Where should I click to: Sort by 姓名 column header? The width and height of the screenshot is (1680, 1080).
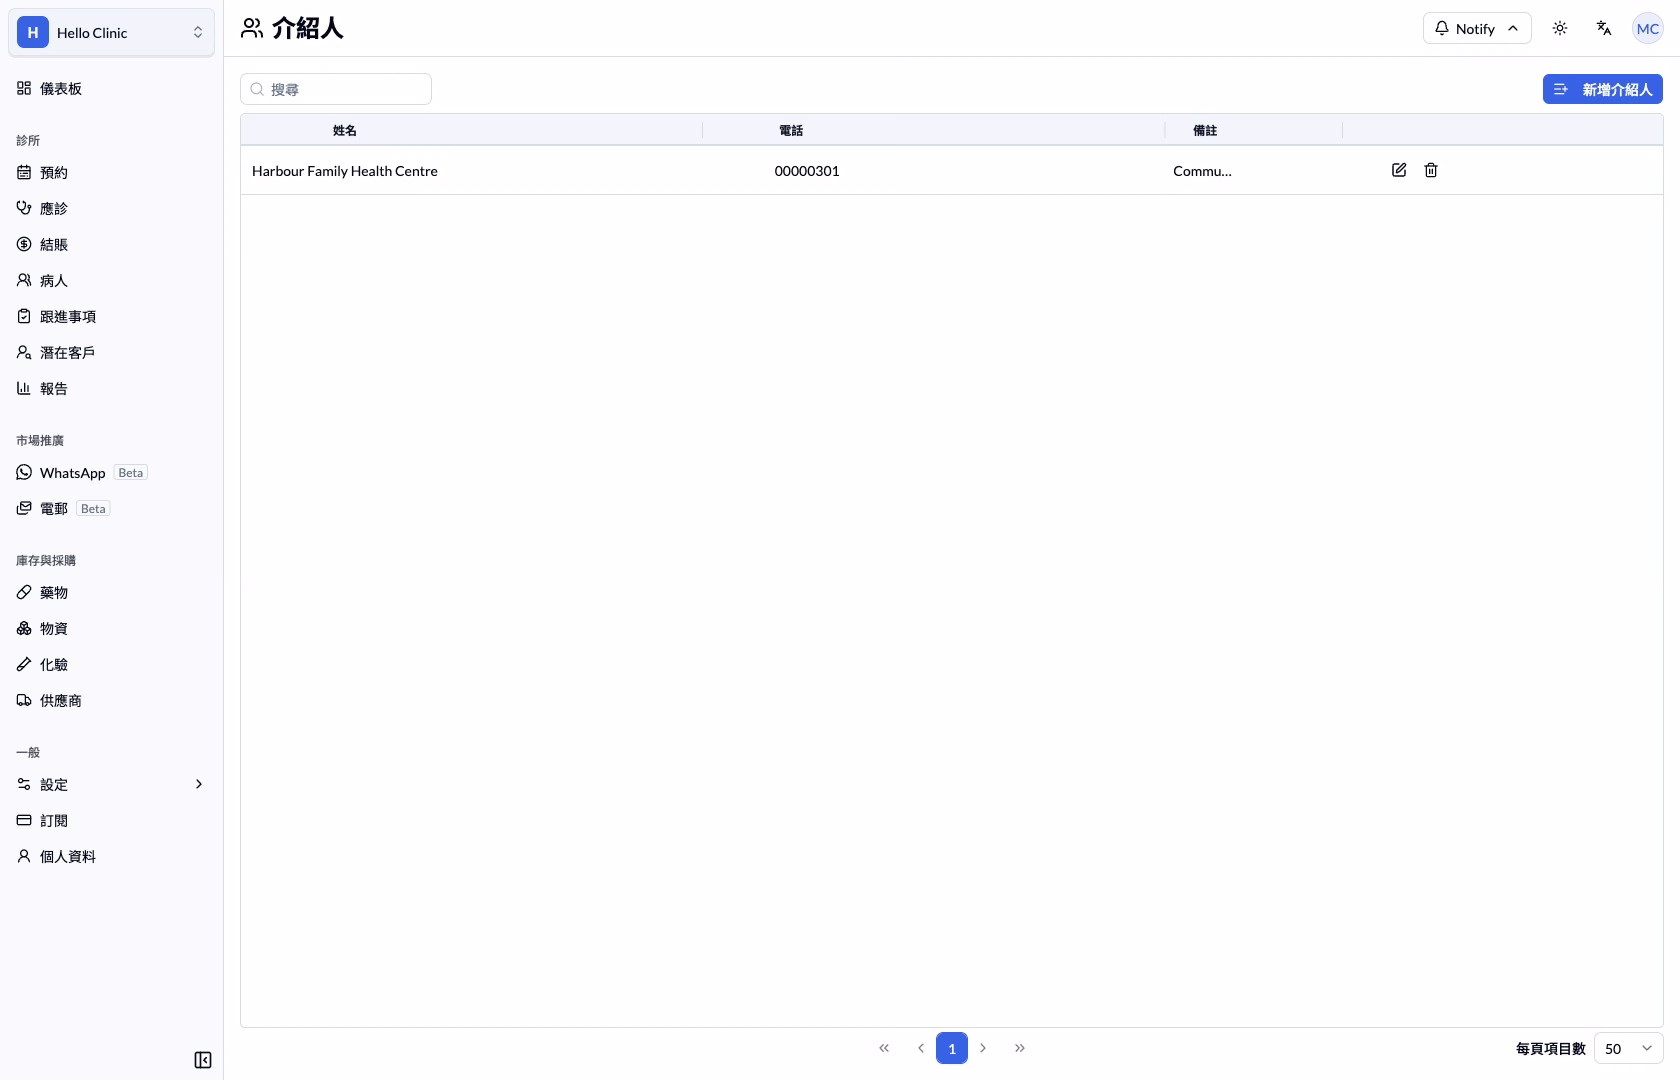pos(345,130)
